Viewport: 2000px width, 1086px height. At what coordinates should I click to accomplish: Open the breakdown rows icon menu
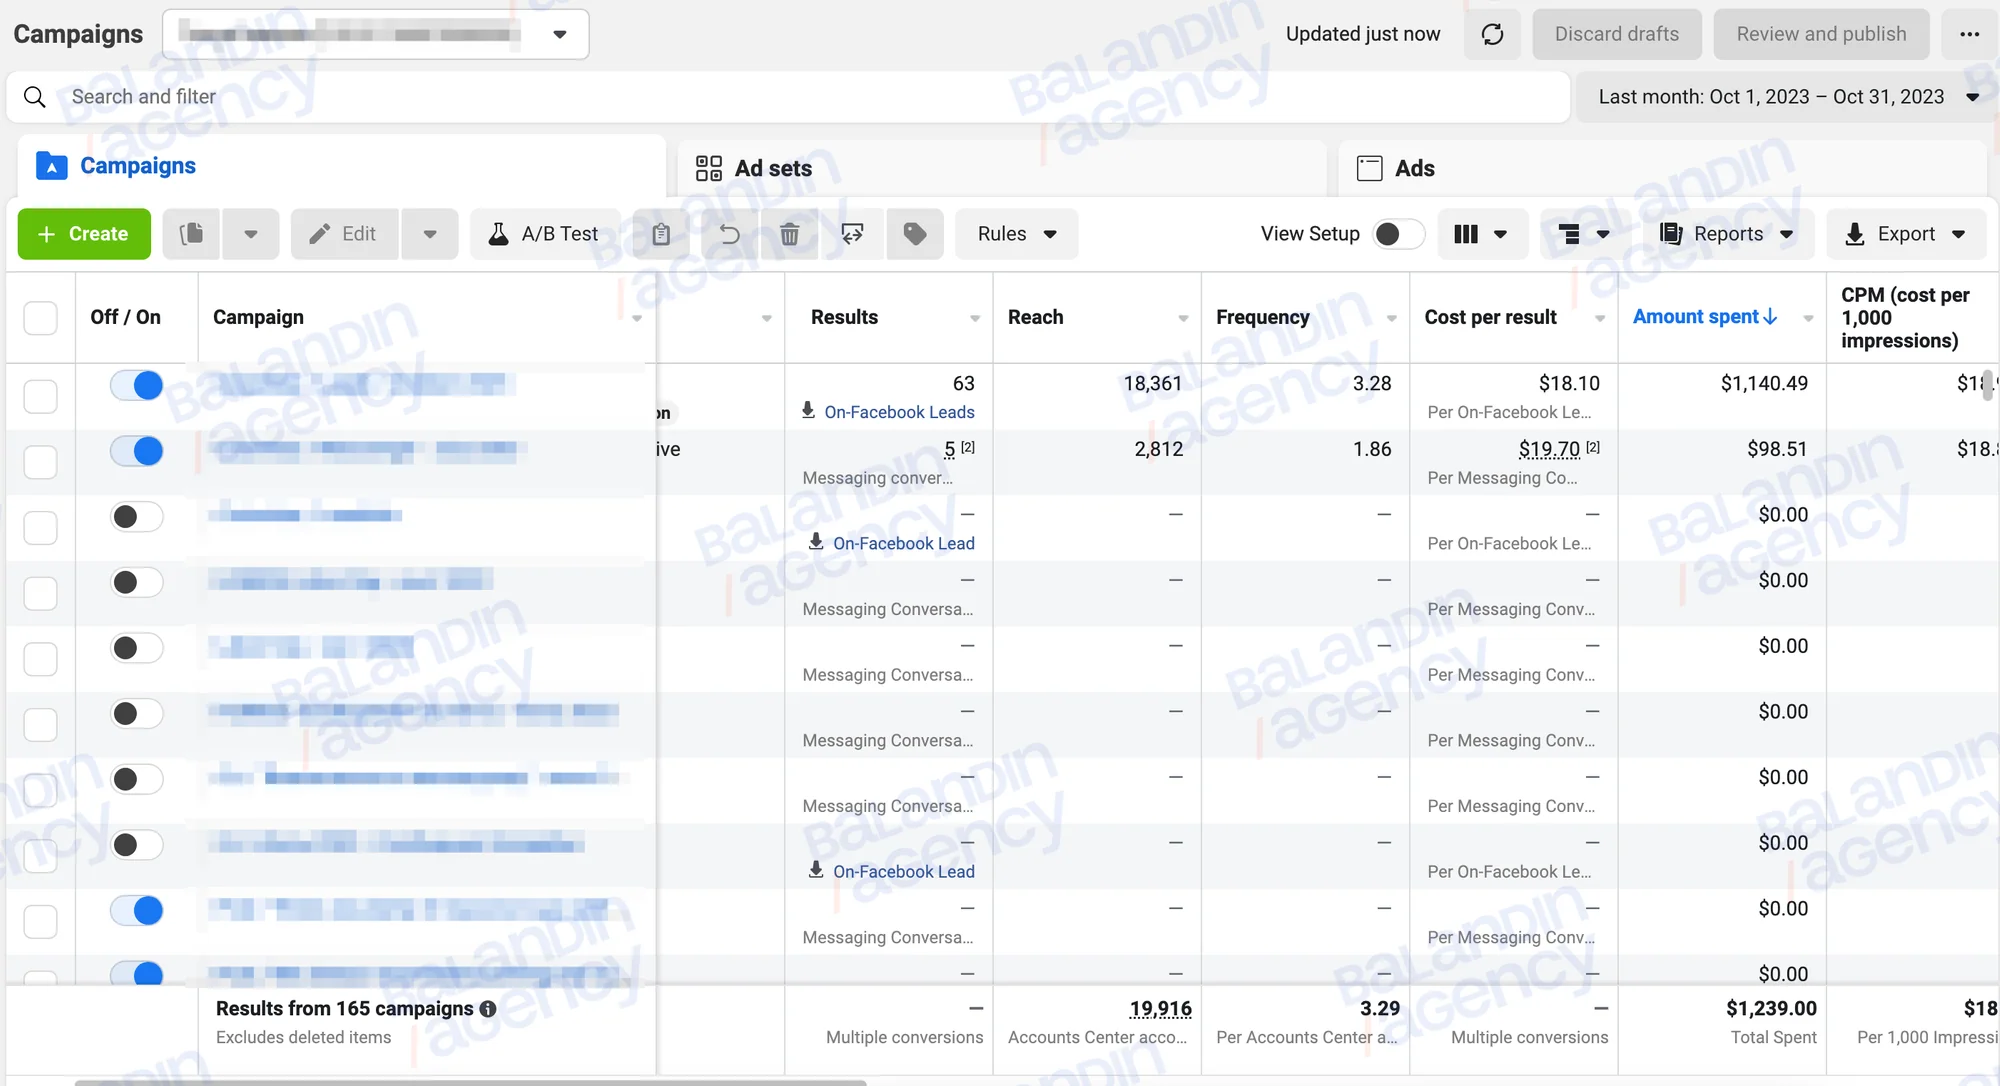(x=1584, y=234)
